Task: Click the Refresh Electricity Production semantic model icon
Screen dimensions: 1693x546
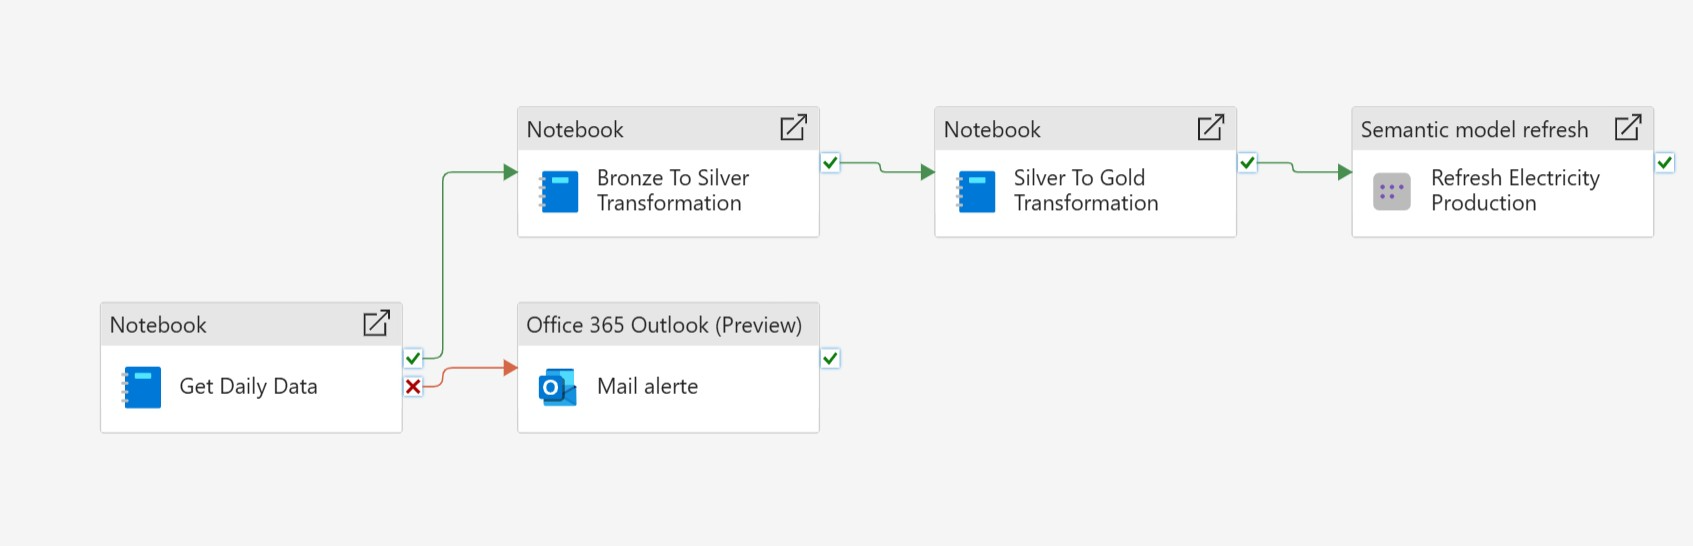Action: coord(1392,191)
